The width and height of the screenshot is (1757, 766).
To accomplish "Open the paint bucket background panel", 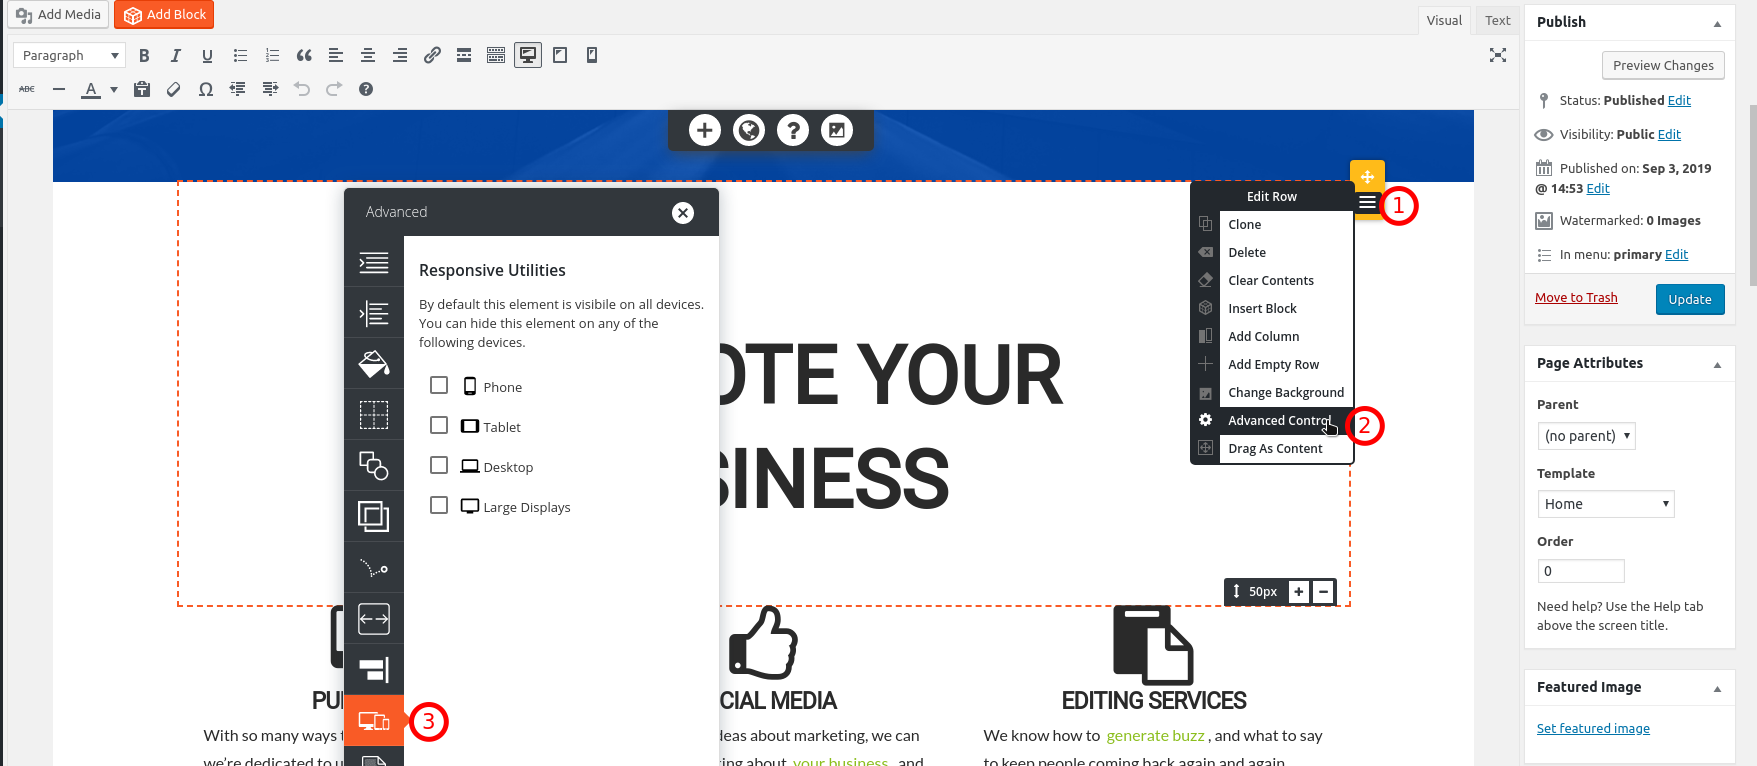I will [374, 364].
